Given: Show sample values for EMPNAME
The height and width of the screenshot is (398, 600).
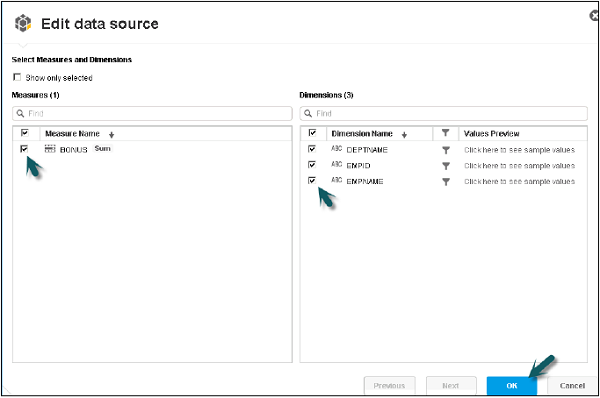Looking at the screenshot, I should [519, 181].
